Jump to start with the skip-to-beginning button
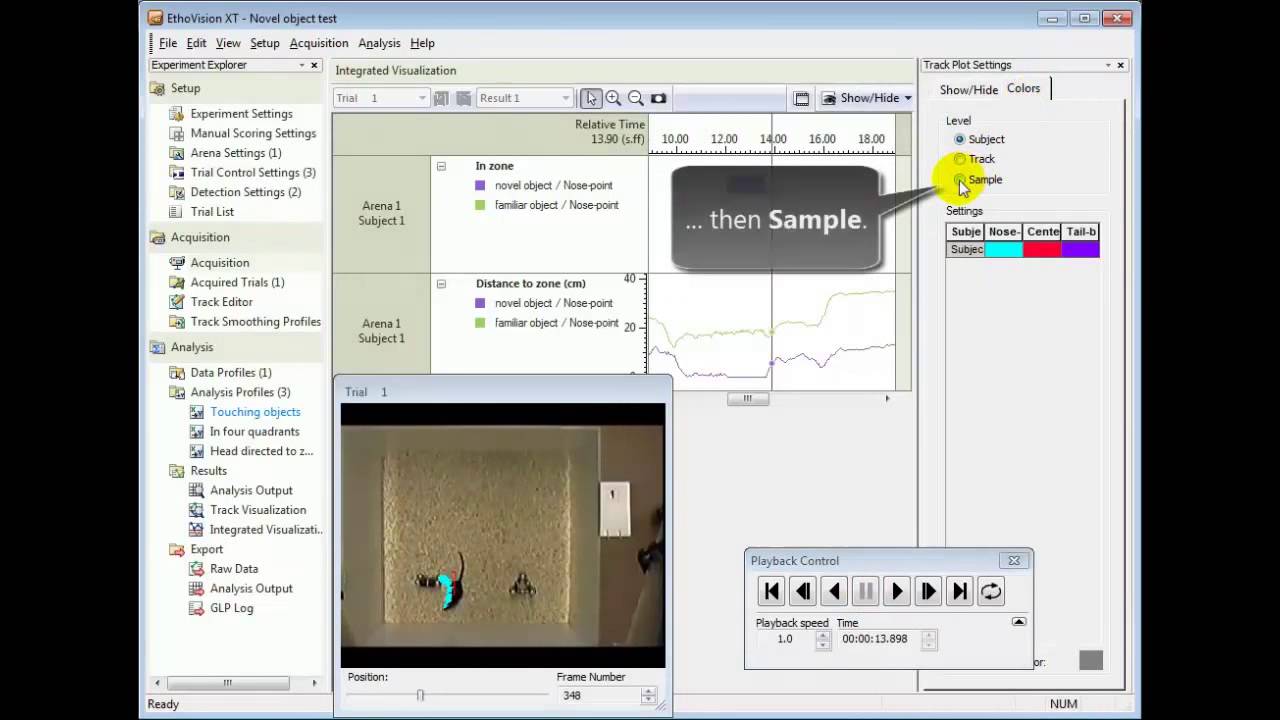The height and width of the screenshot is (720, 1280). pyautogui.click(x=771, y=591)
